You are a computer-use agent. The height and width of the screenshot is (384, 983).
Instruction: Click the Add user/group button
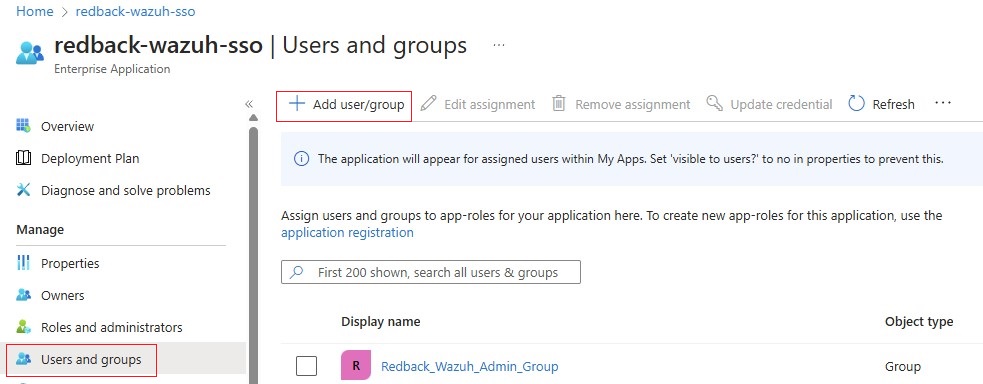(344, 105)
